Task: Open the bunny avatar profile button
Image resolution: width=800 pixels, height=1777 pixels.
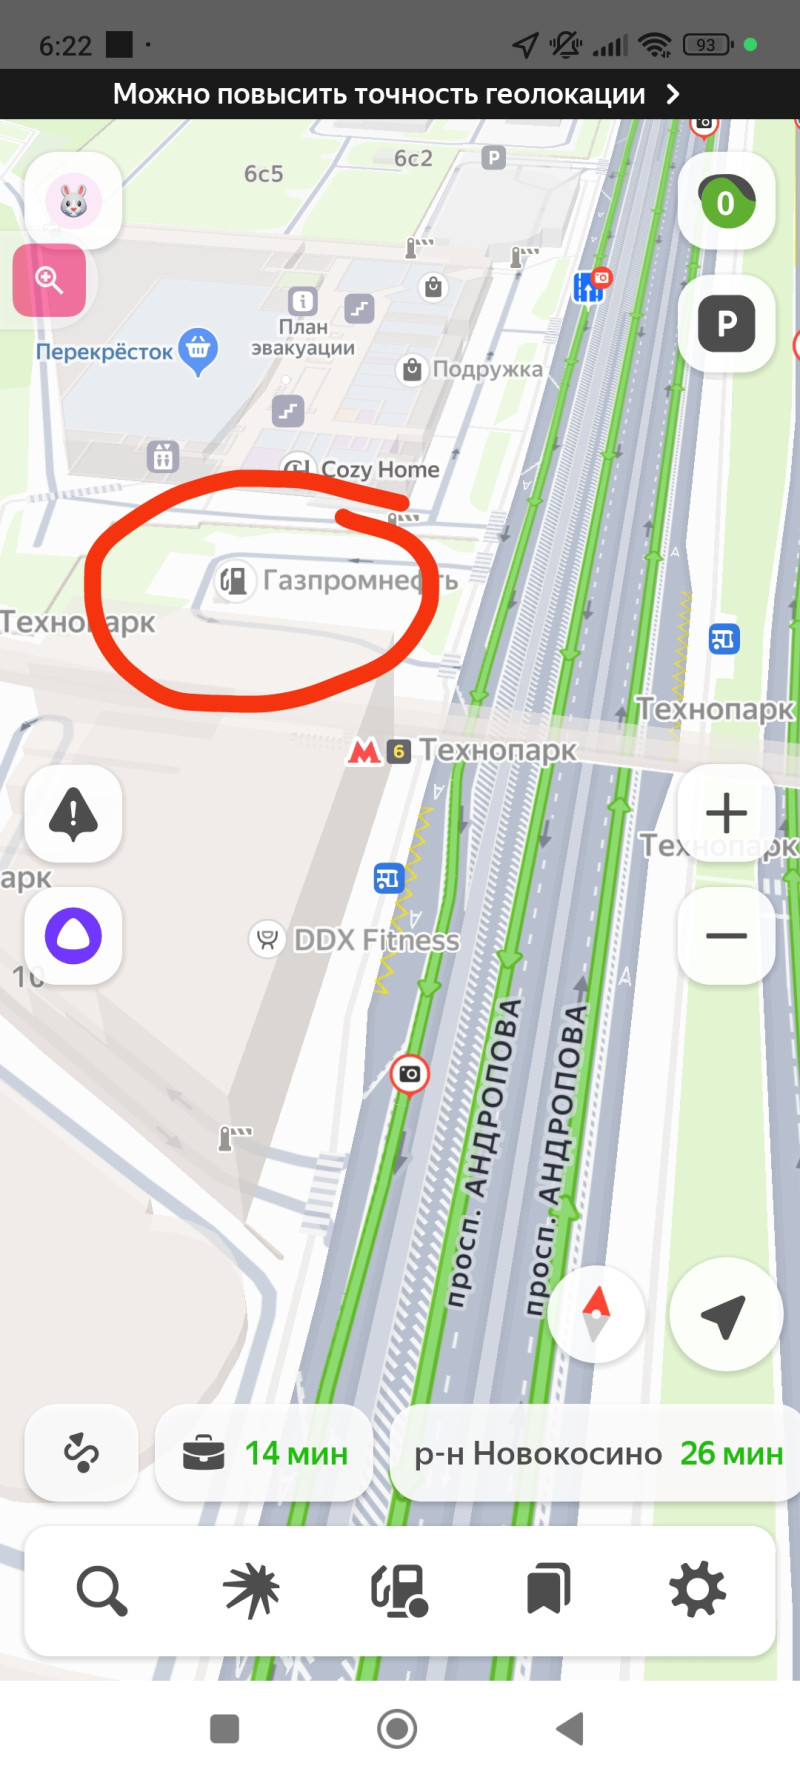Action: [73, 202]
